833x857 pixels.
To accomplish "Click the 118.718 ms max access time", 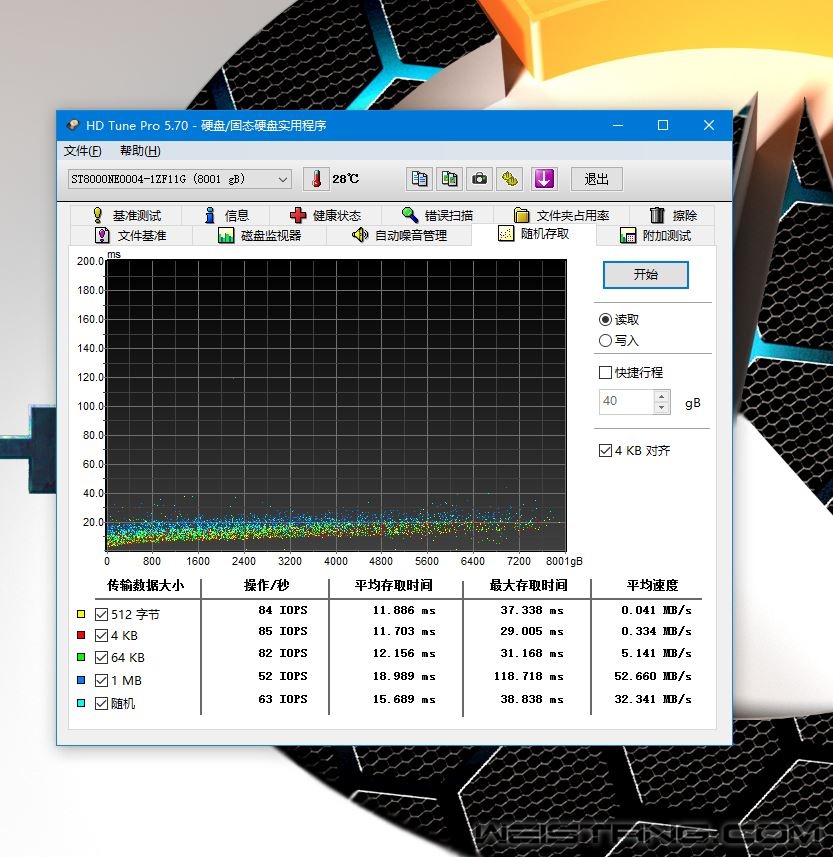I will [528, 676].
